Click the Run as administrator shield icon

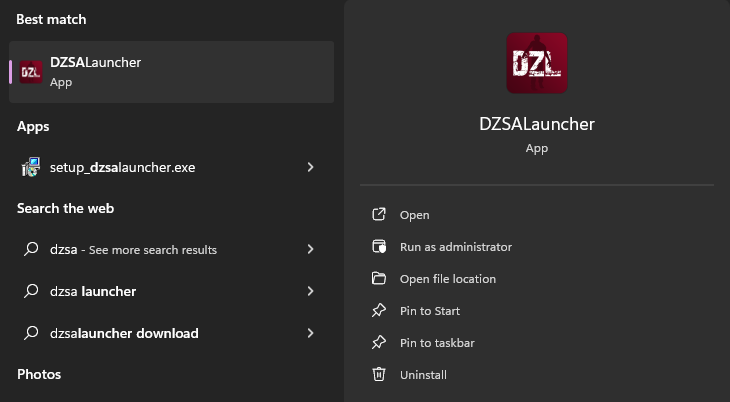pyautogui.click(x=379, y=247)
